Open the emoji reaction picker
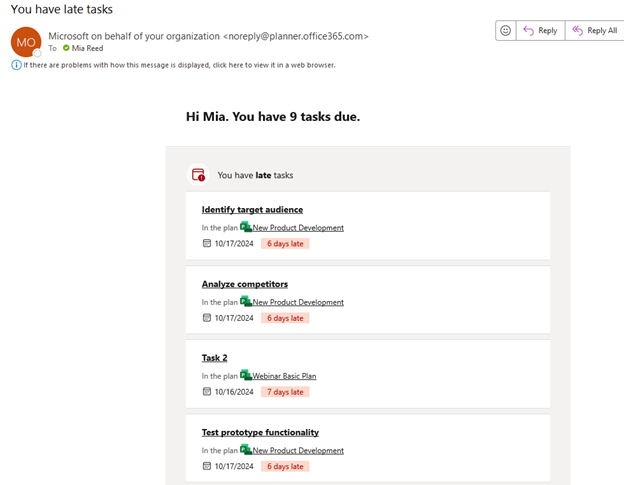 [505, 31]
